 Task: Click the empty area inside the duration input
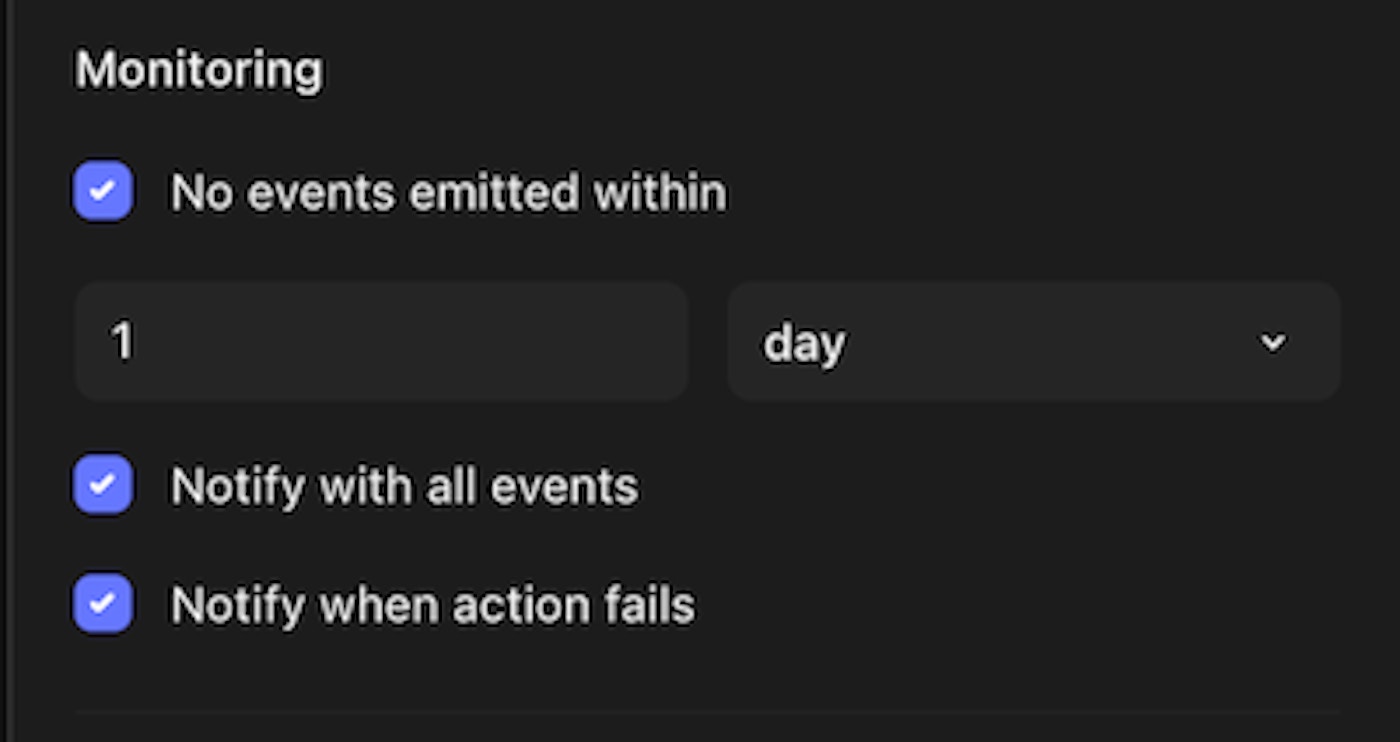(x=420, y=342)
